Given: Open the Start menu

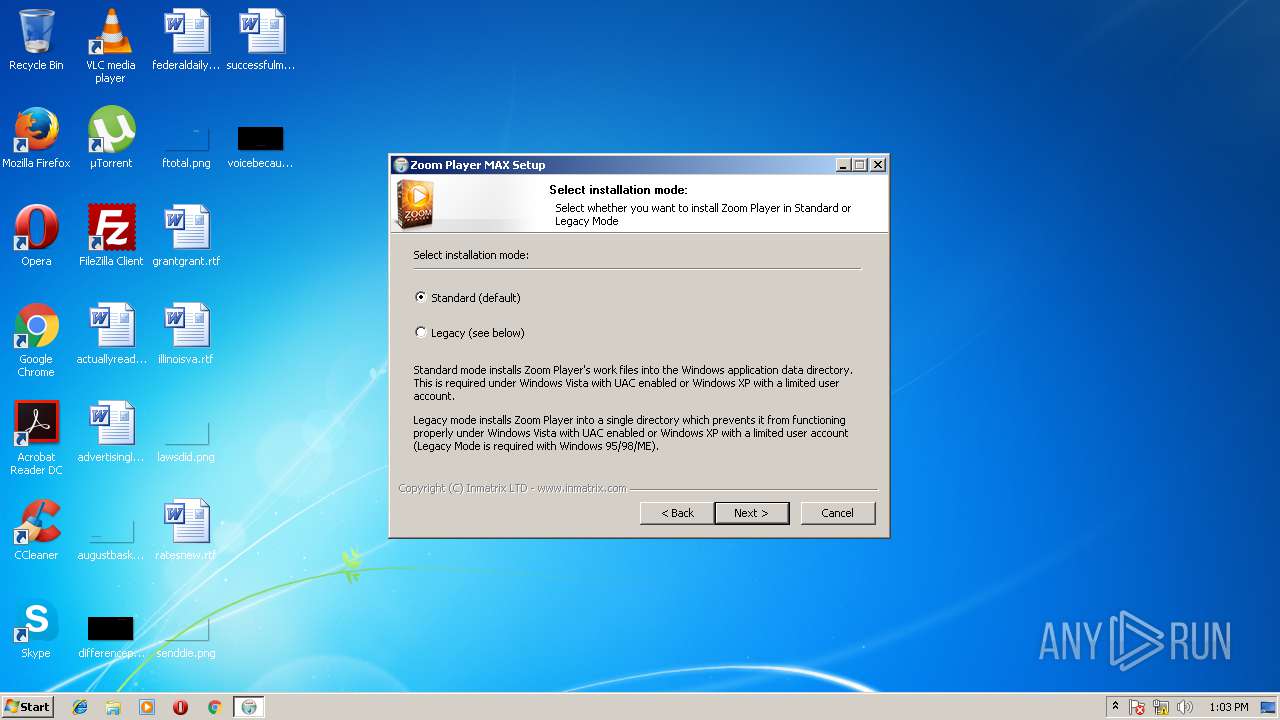Looking at the screenshot, I should tap(27, 707).
